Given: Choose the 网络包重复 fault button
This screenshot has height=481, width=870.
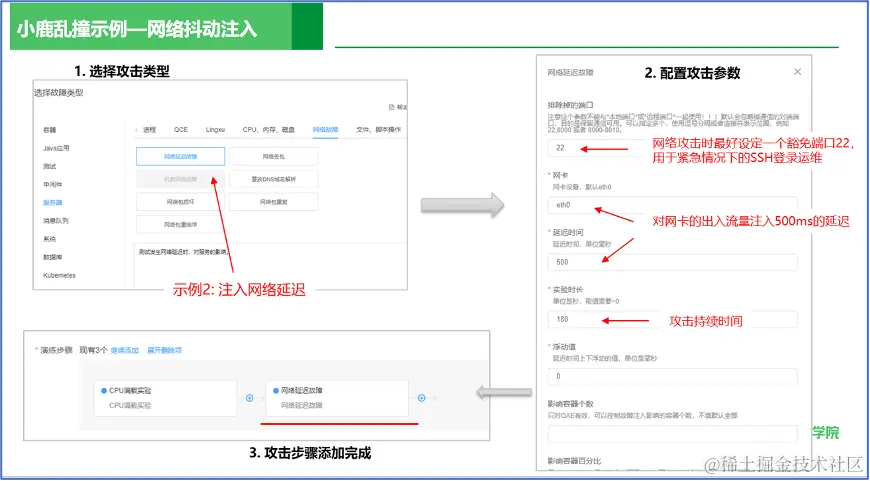Looking at the screenshot, I should tap(274, 202).
